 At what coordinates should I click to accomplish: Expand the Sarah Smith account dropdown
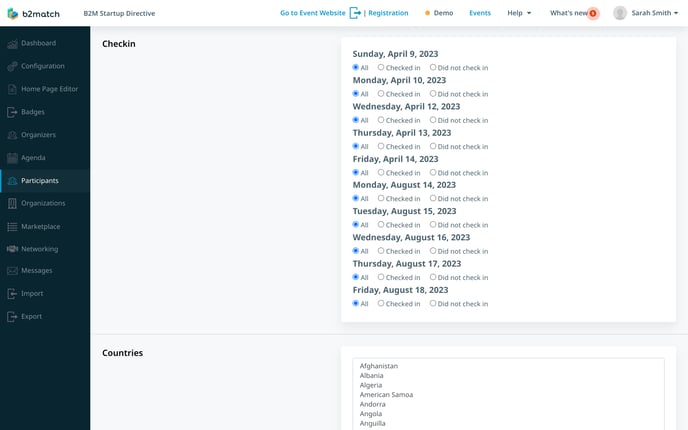pos(655,13)
